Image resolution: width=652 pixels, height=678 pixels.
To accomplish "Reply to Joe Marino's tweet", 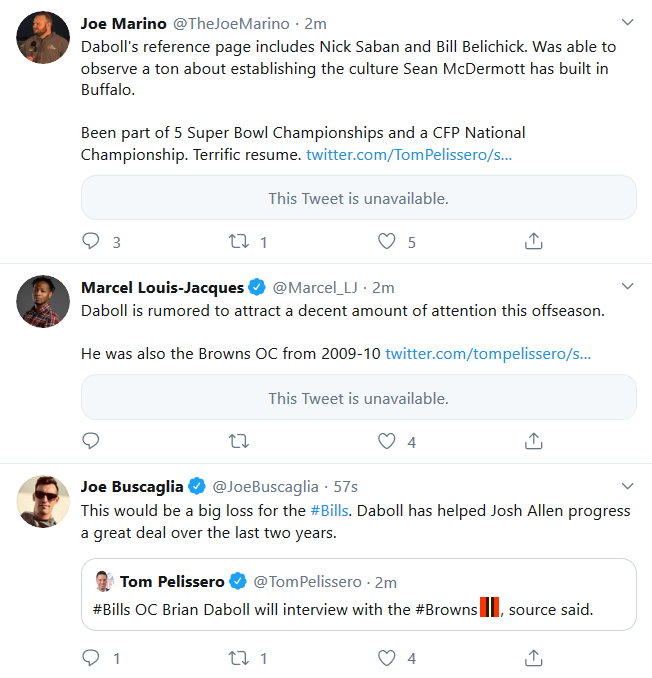I will (91, 241).
